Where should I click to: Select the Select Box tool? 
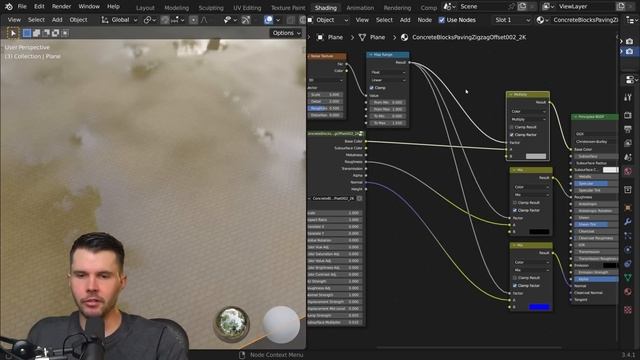click(x=13, y=33)
